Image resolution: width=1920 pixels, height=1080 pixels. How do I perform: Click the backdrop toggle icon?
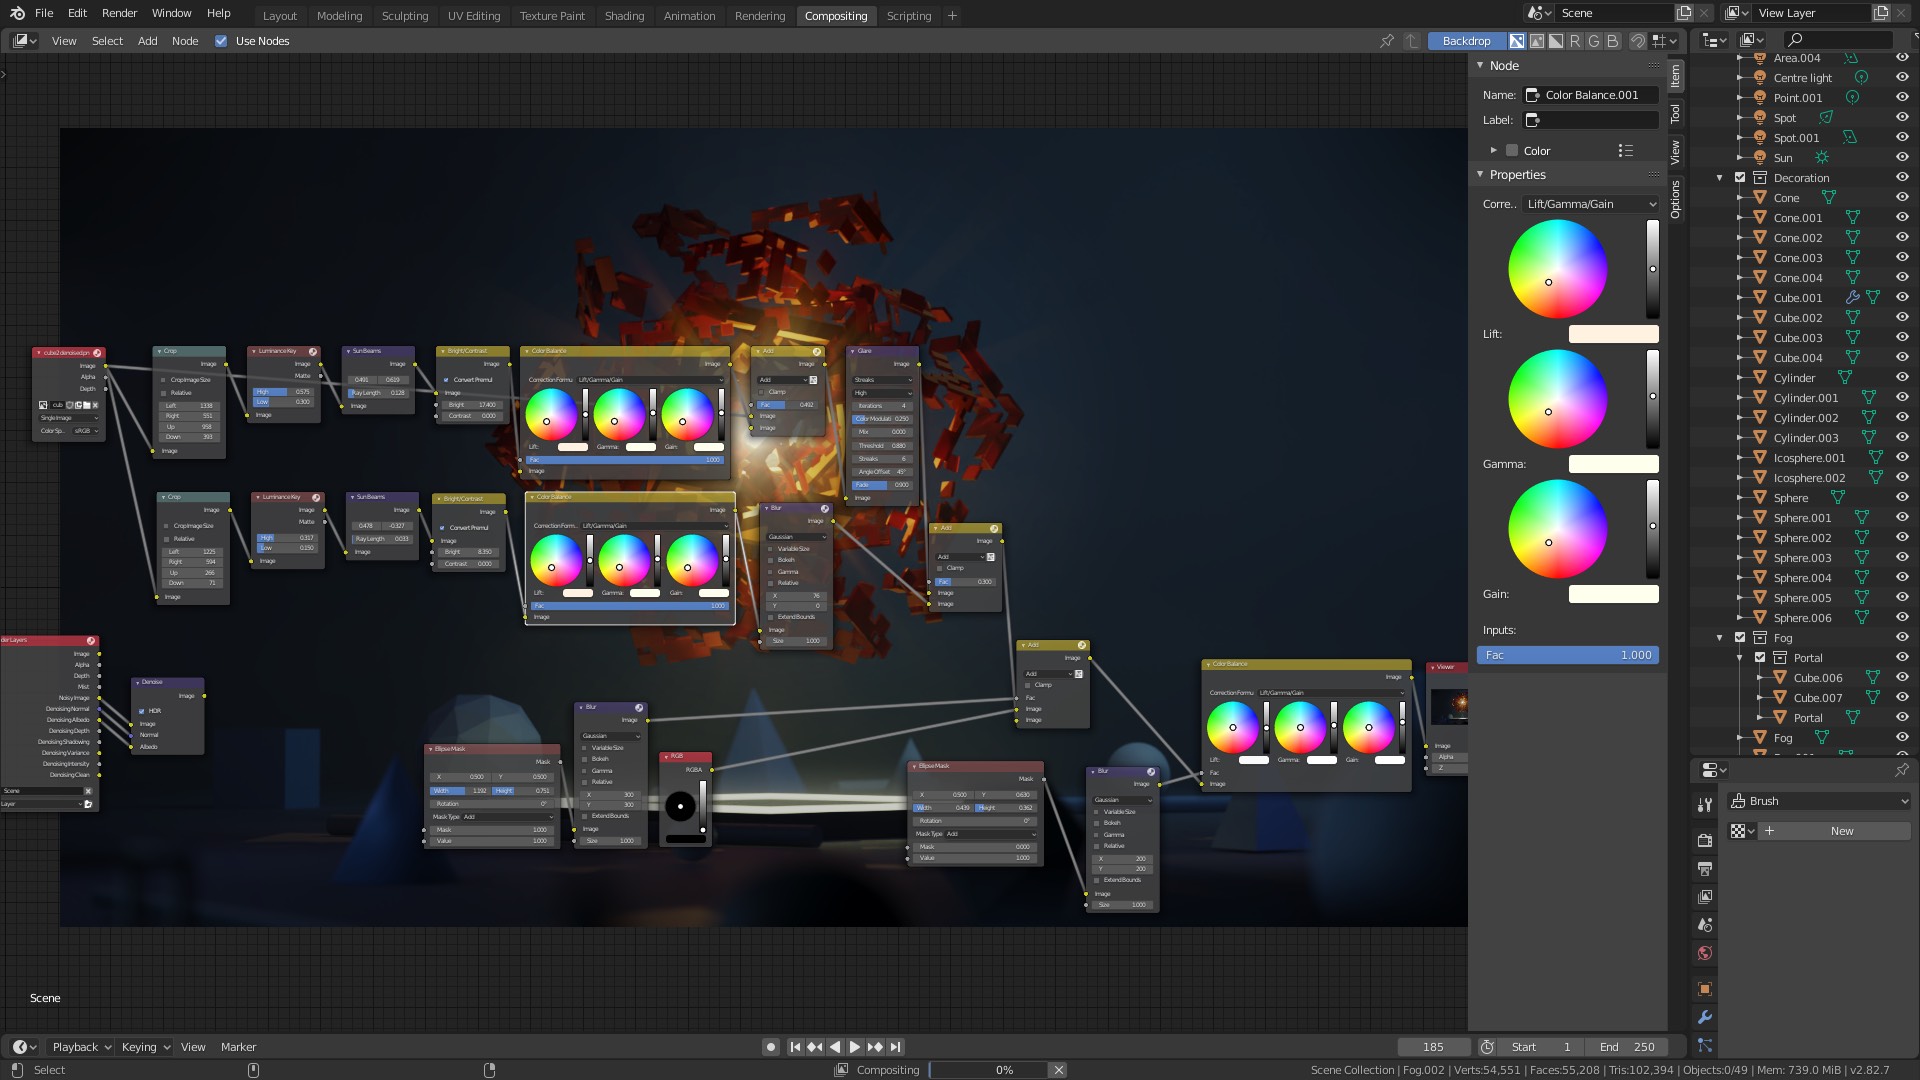tap(1466, 40)
